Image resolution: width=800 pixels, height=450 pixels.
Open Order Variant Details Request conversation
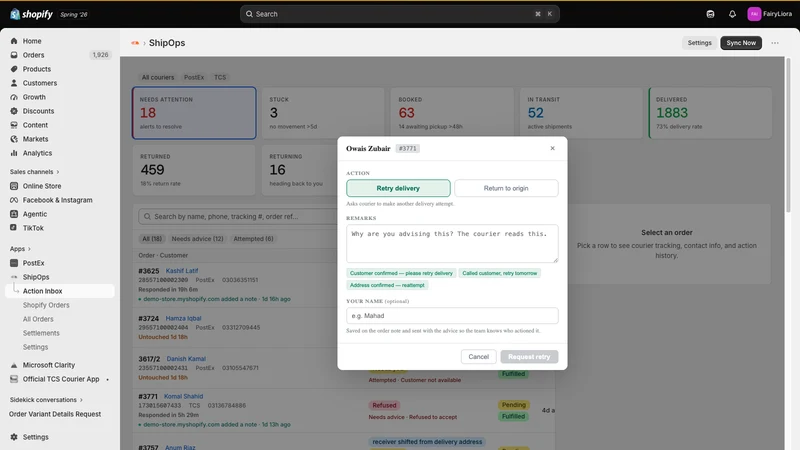point(55,414)
